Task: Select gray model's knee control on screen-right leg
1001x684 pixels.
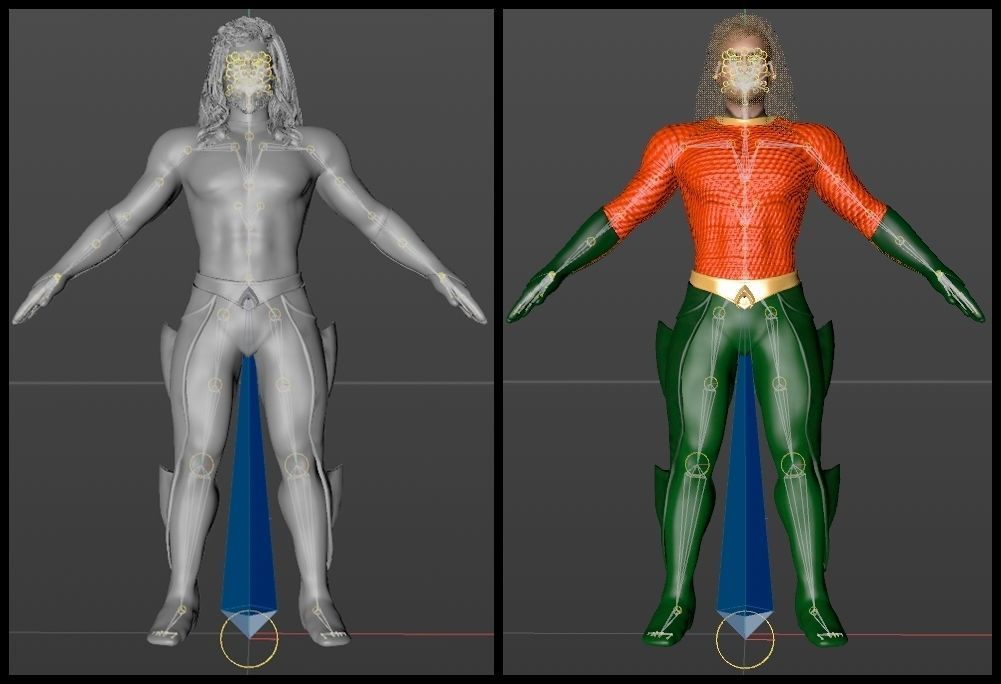Action: (297, 466)
